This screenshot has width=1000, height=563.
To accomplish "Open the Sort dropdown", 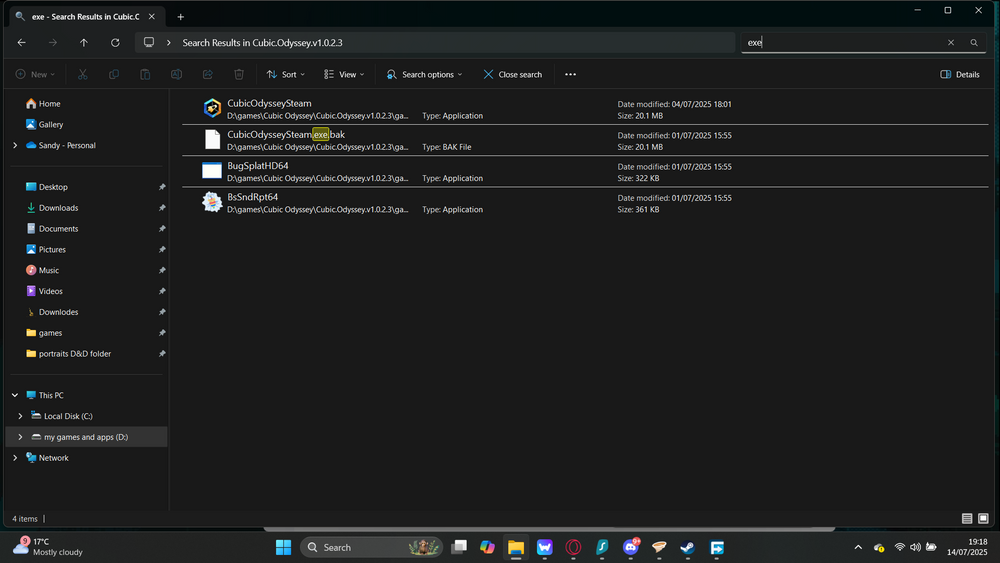I will (286, 75).
